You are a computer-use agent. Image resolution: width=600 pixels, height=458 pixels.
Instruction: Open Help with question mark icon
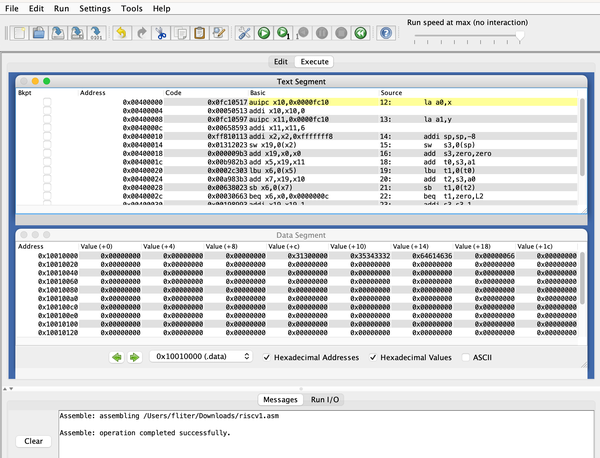tap(385, 33)
